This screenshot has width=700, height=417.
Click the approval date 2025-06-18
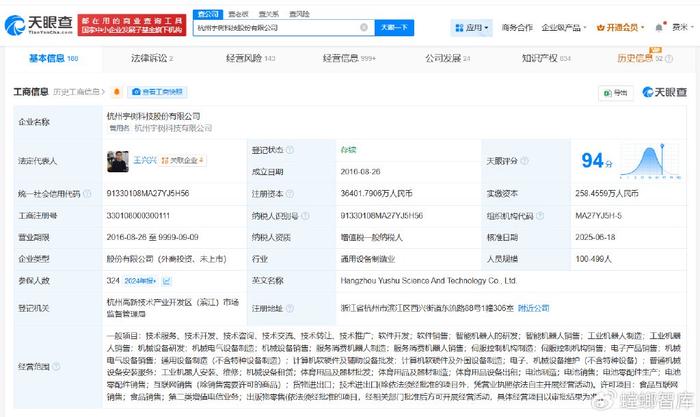595,237
